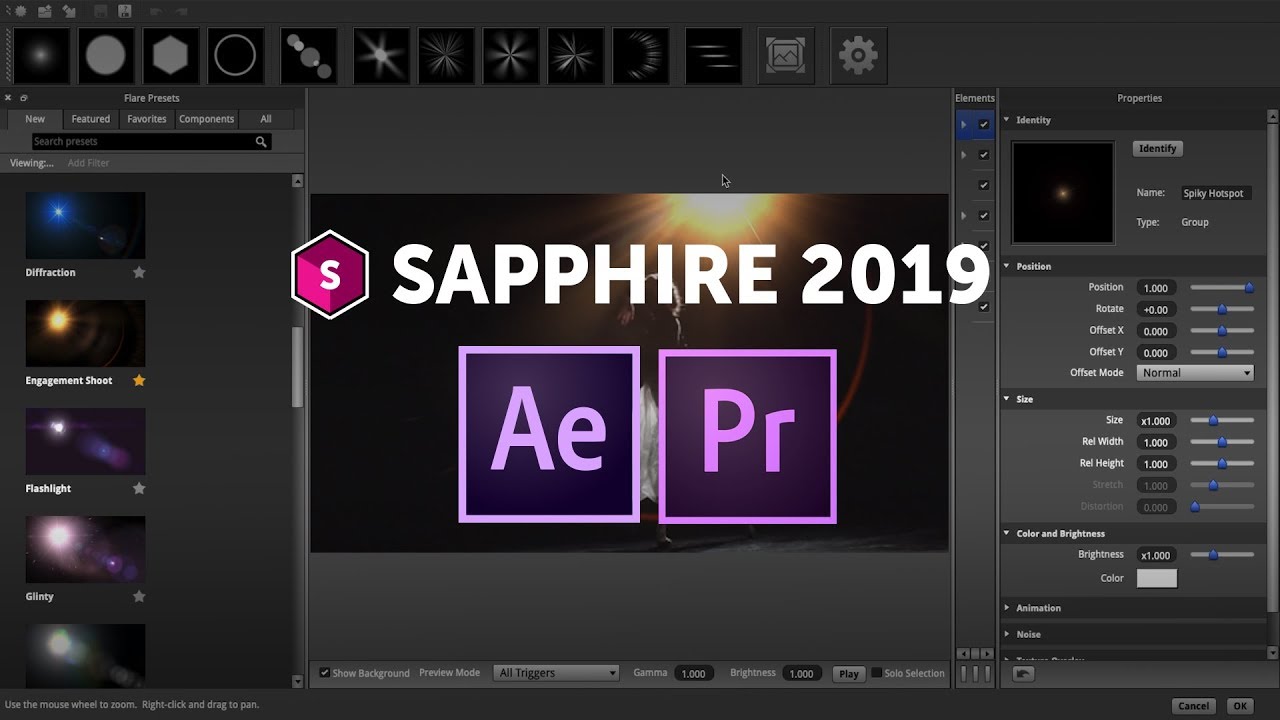Image resolution: width=1280 pixels, height=720 pixels.
Task: Expand the Noise section
Action: [x=1007, y=634]
